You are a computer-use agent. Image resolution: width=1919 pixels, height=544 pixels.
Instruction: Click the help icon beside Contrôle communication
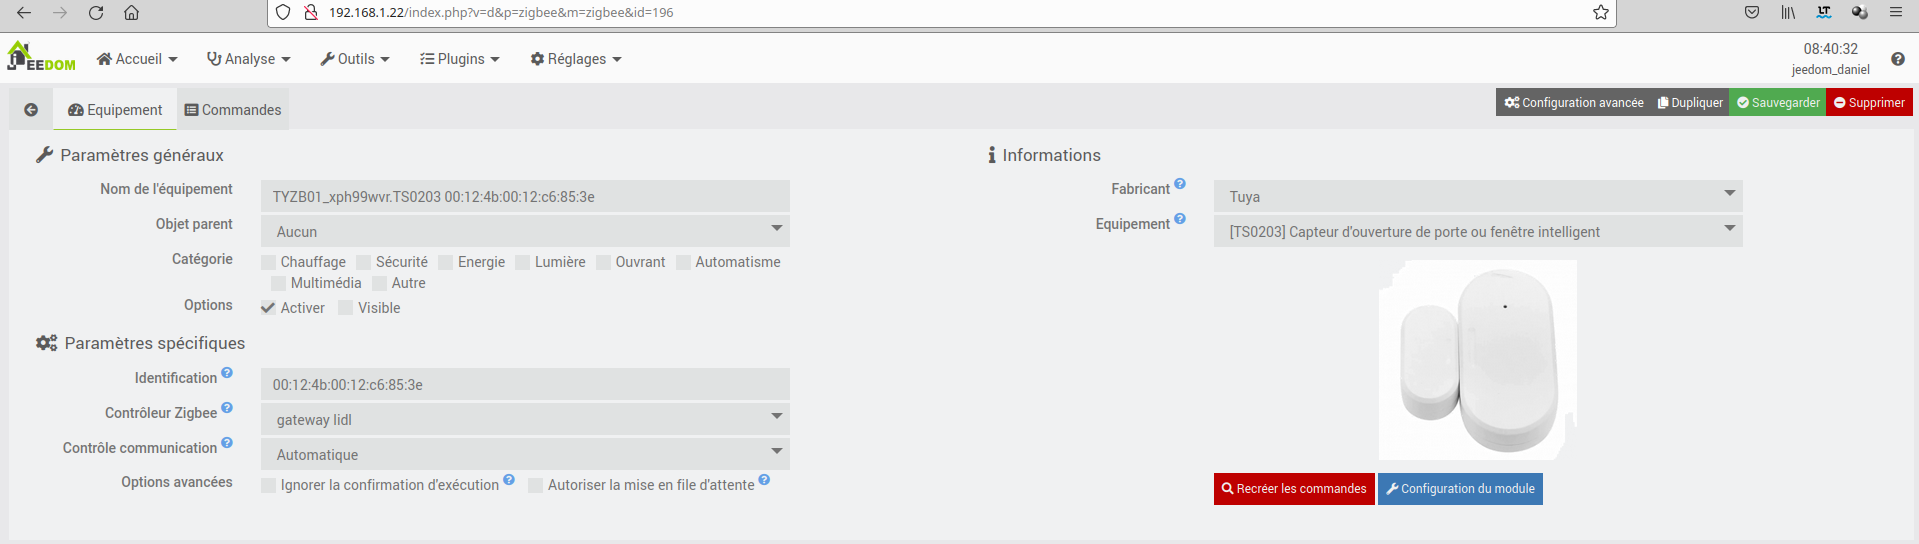tap(227, 443)
